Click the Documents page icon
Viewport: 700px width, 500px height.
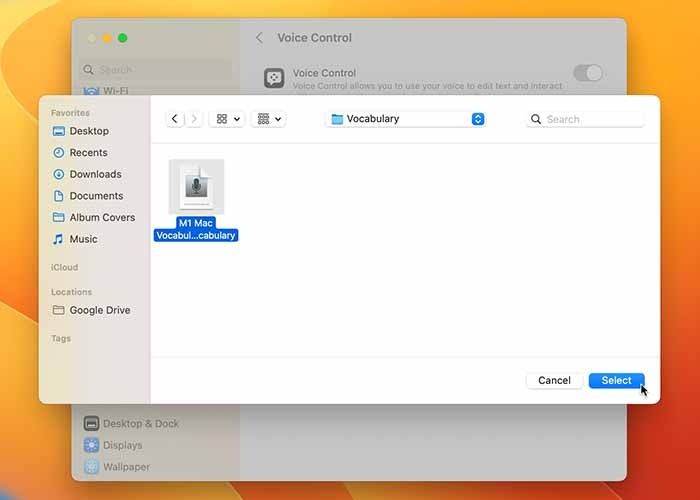58,196
